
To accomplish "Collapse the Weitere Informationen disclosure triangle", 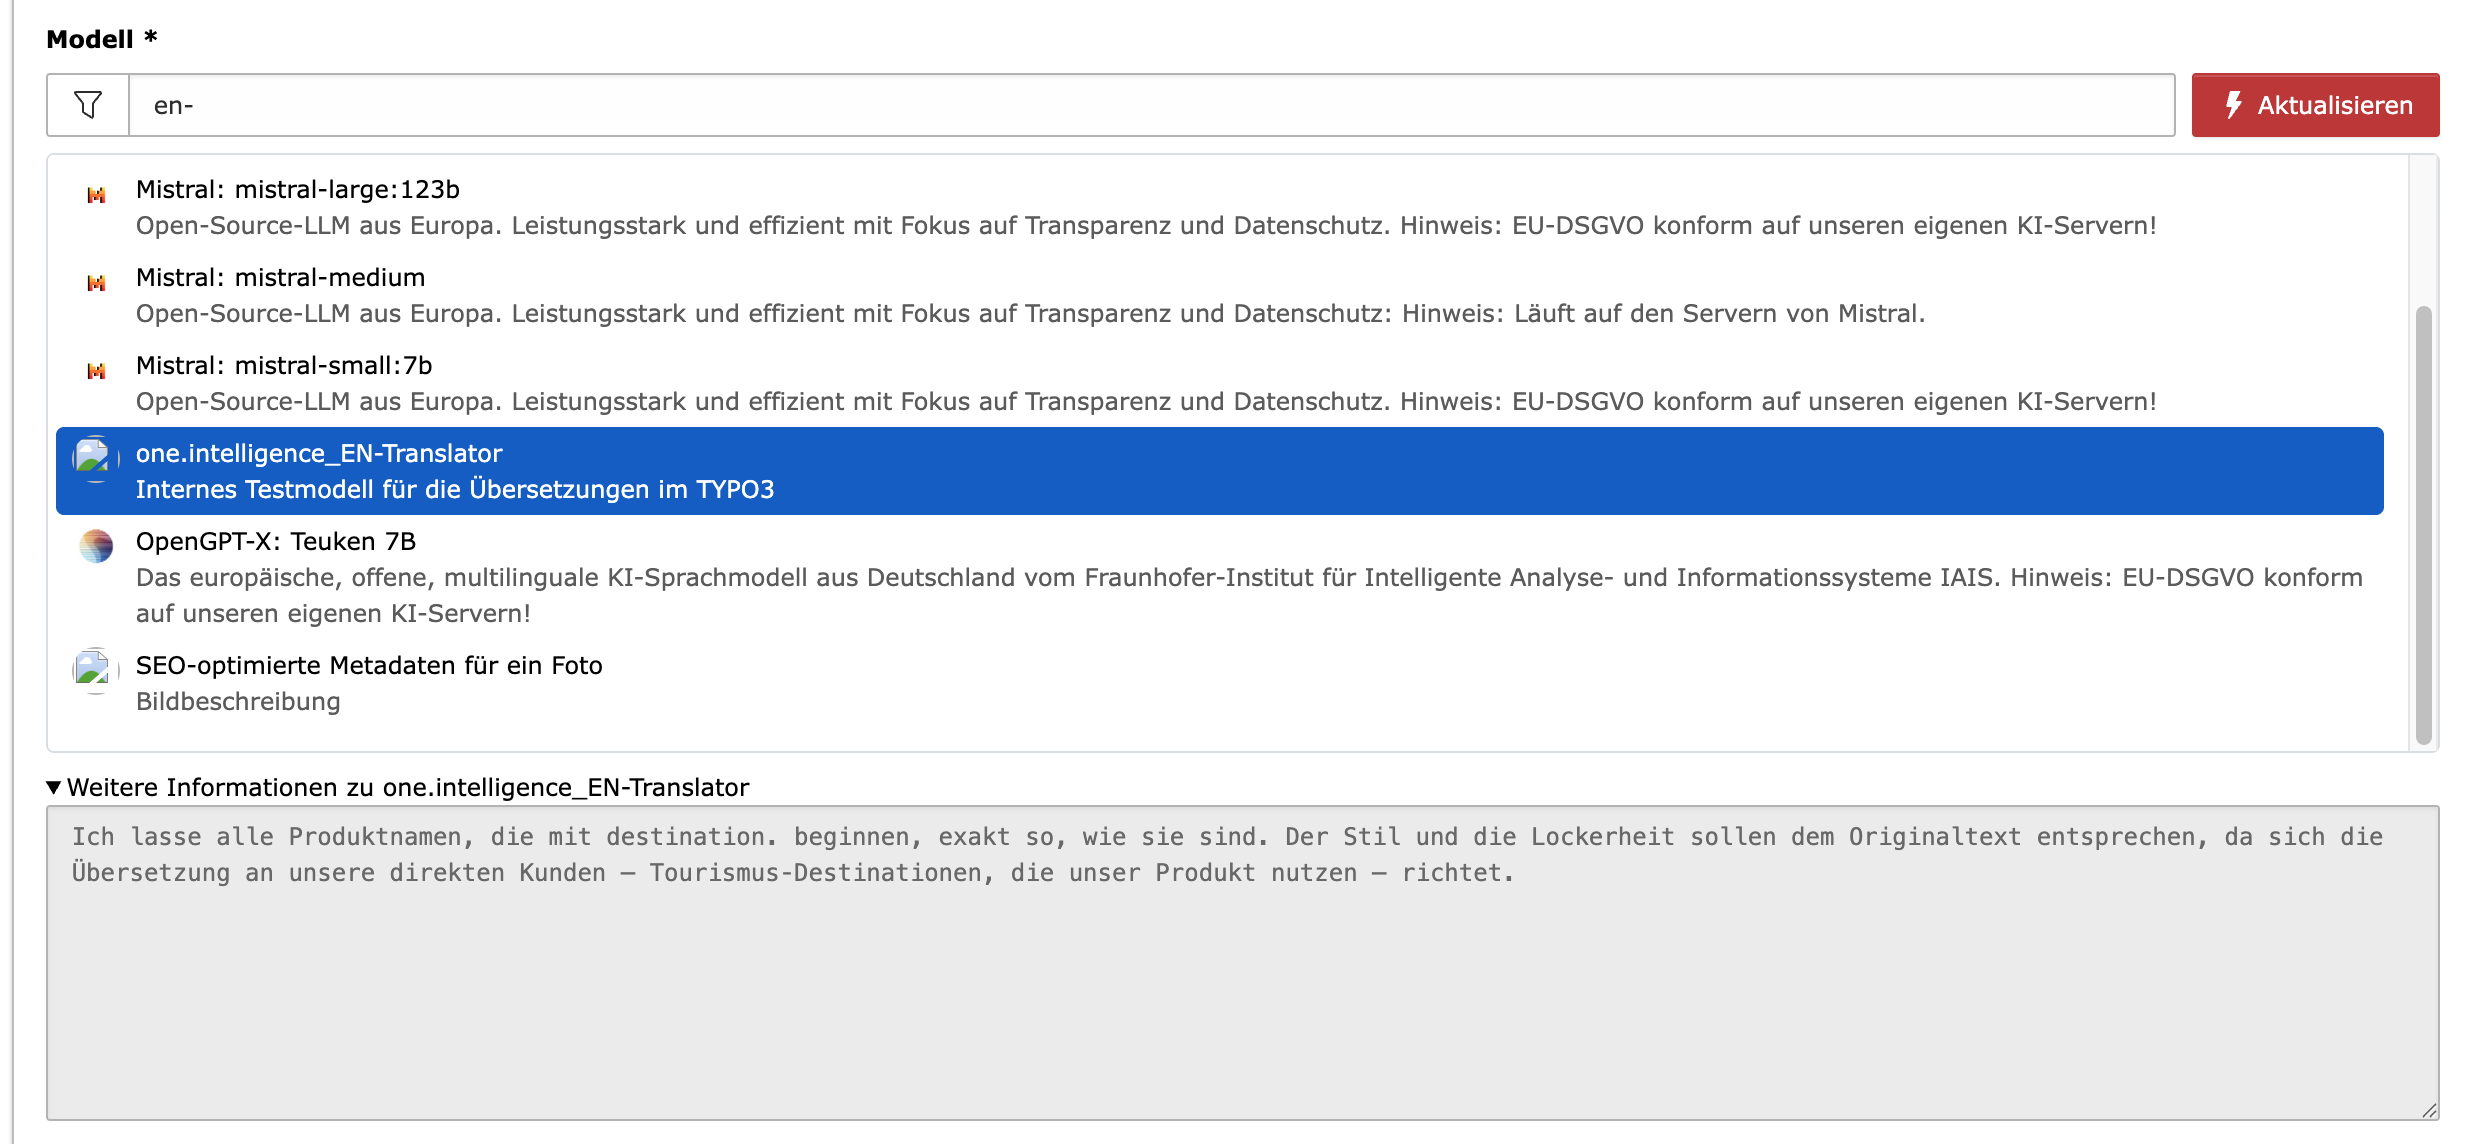I will [x=54, y=788].
